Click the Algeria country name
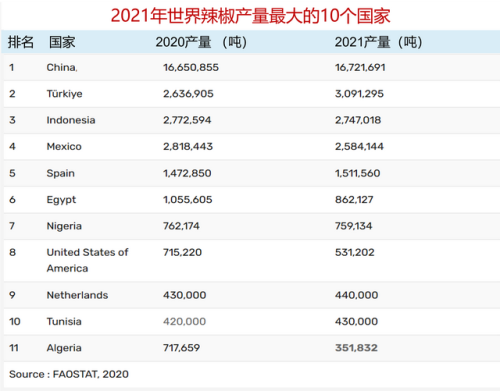This screenshot has width=500, height=391. coord(64,348)
